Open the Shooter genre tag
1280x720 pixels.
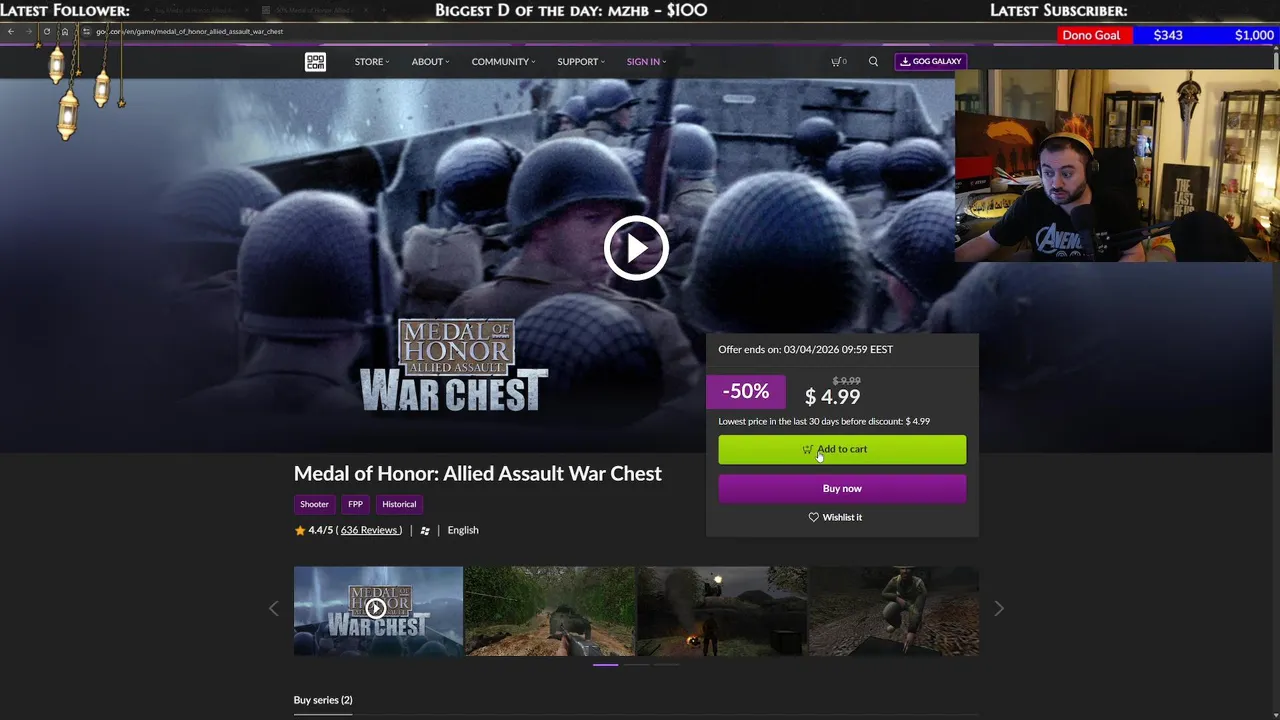coord(314,504)
